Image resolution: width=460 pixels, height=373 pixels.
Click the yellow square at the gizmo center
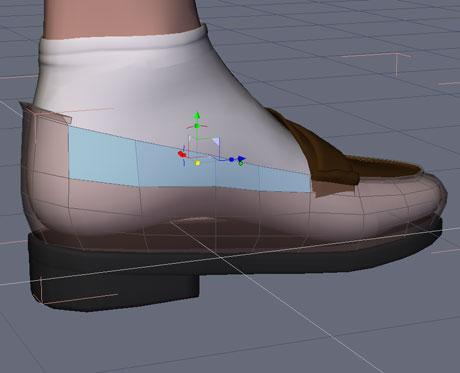point(197,163)
